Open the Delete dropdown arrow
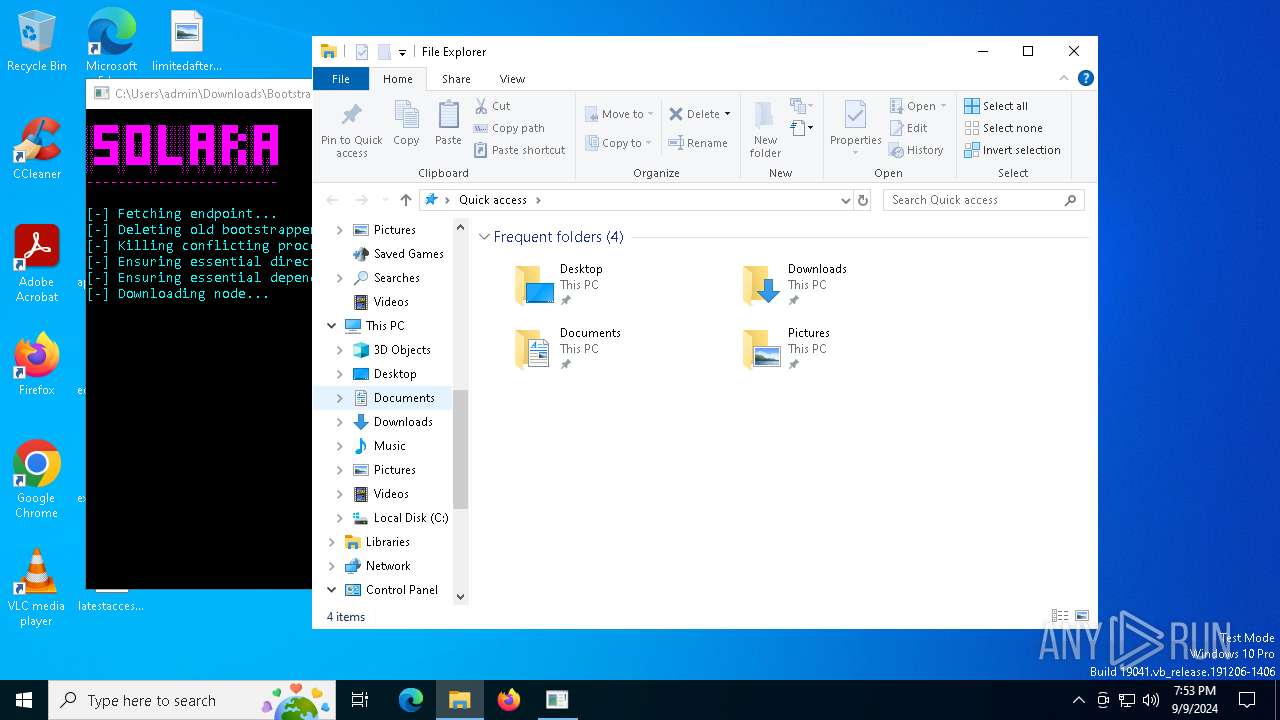 [x=727, y=114]
